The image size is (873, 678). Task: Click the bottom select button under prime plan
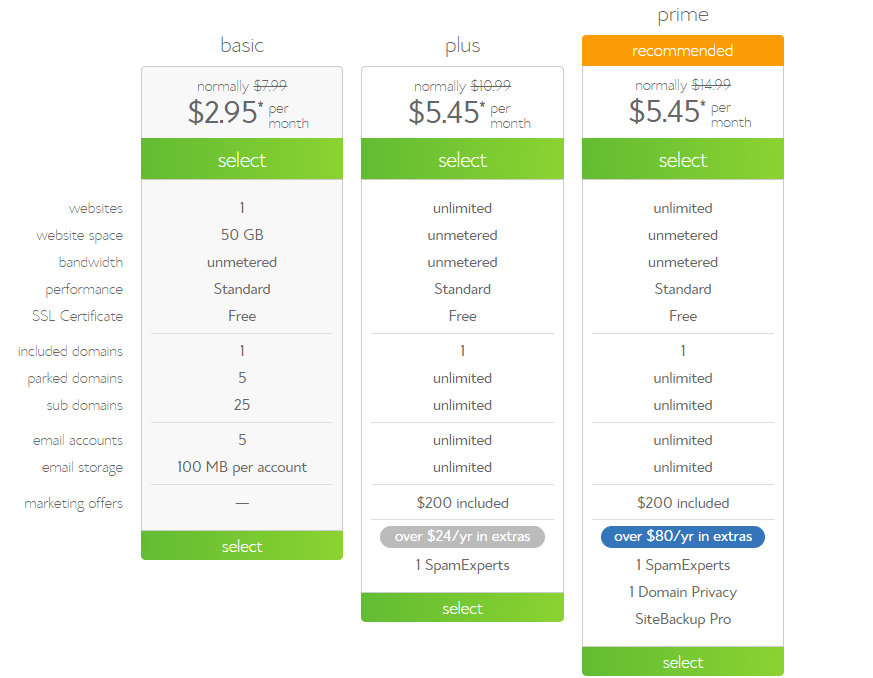coord(683,662)
